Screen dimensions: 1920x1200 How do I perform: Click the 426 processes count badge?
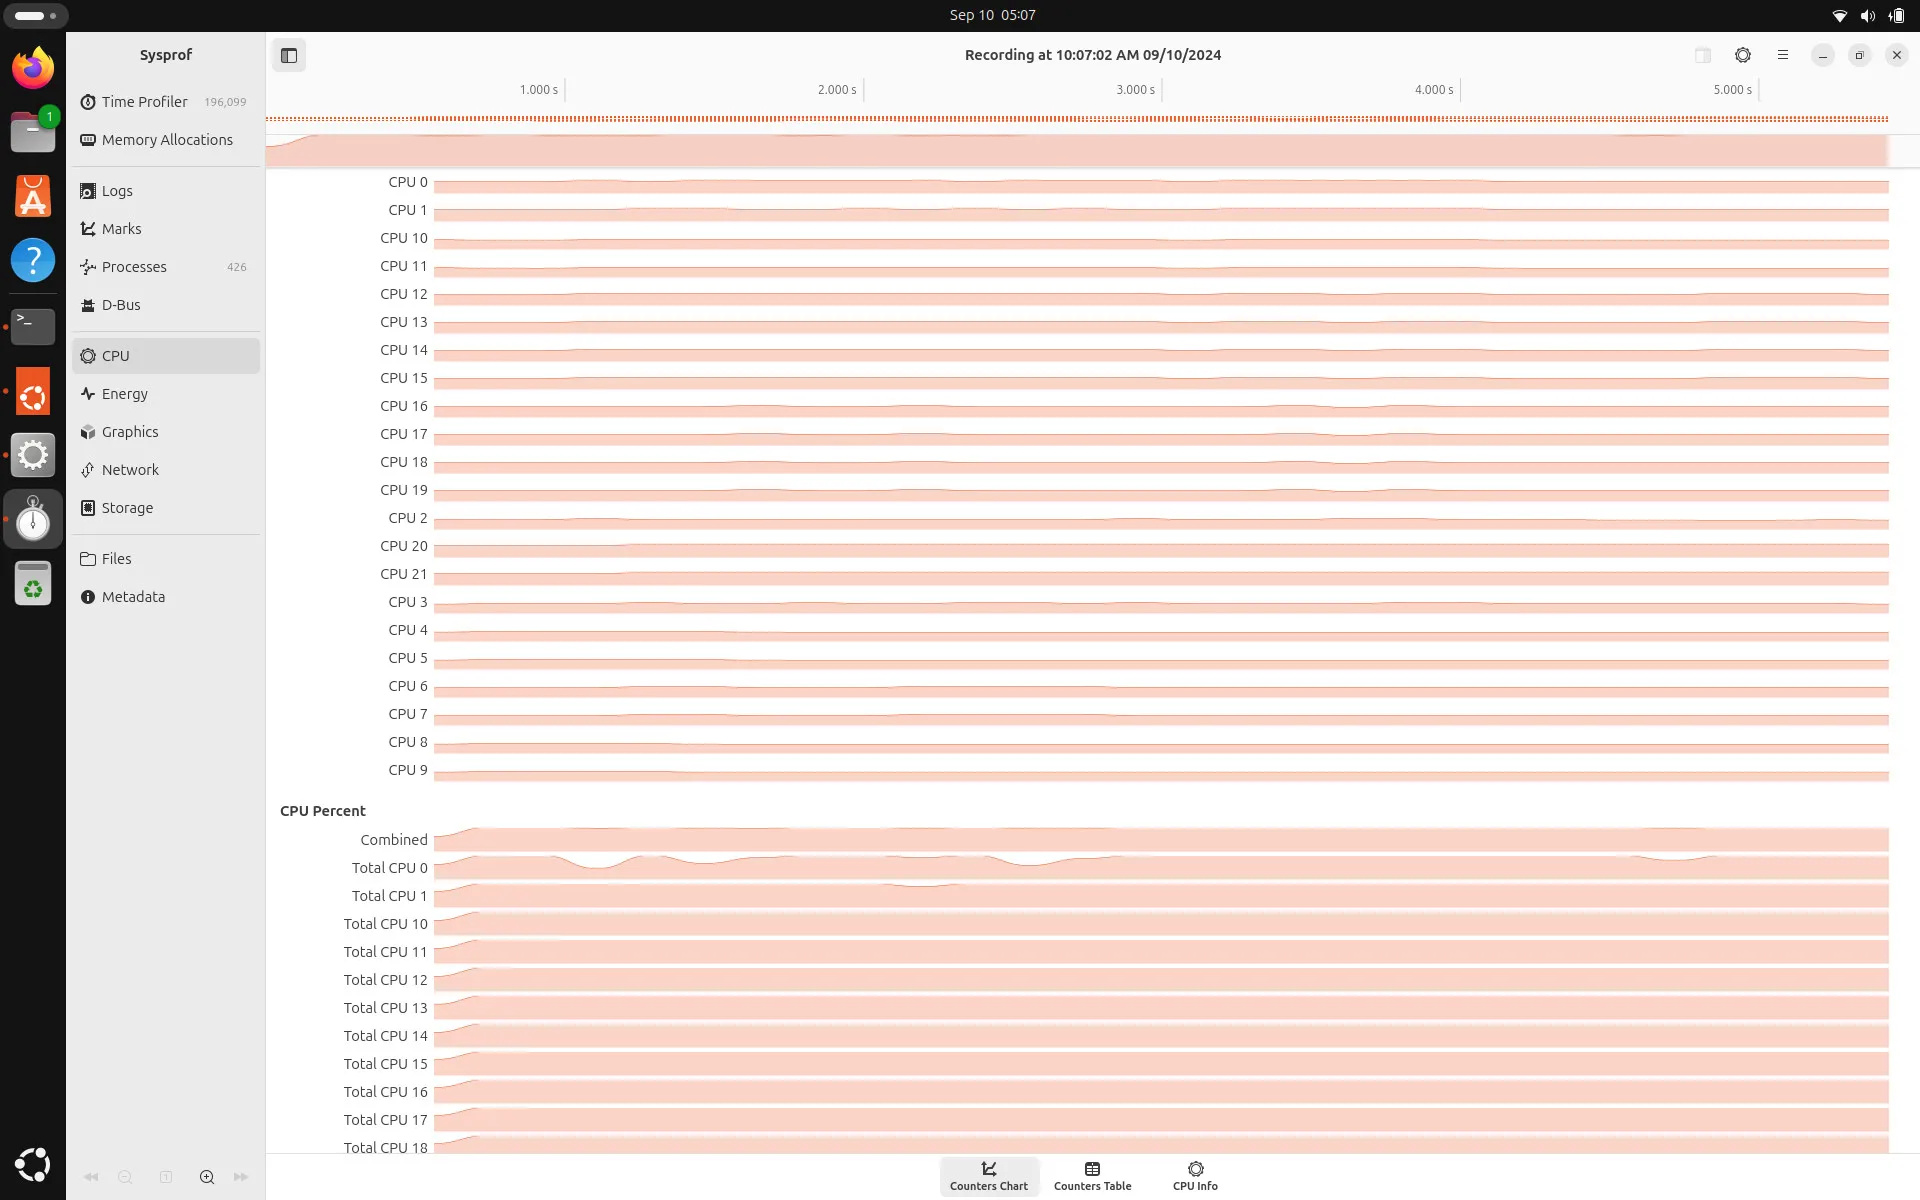coord(237,267)
